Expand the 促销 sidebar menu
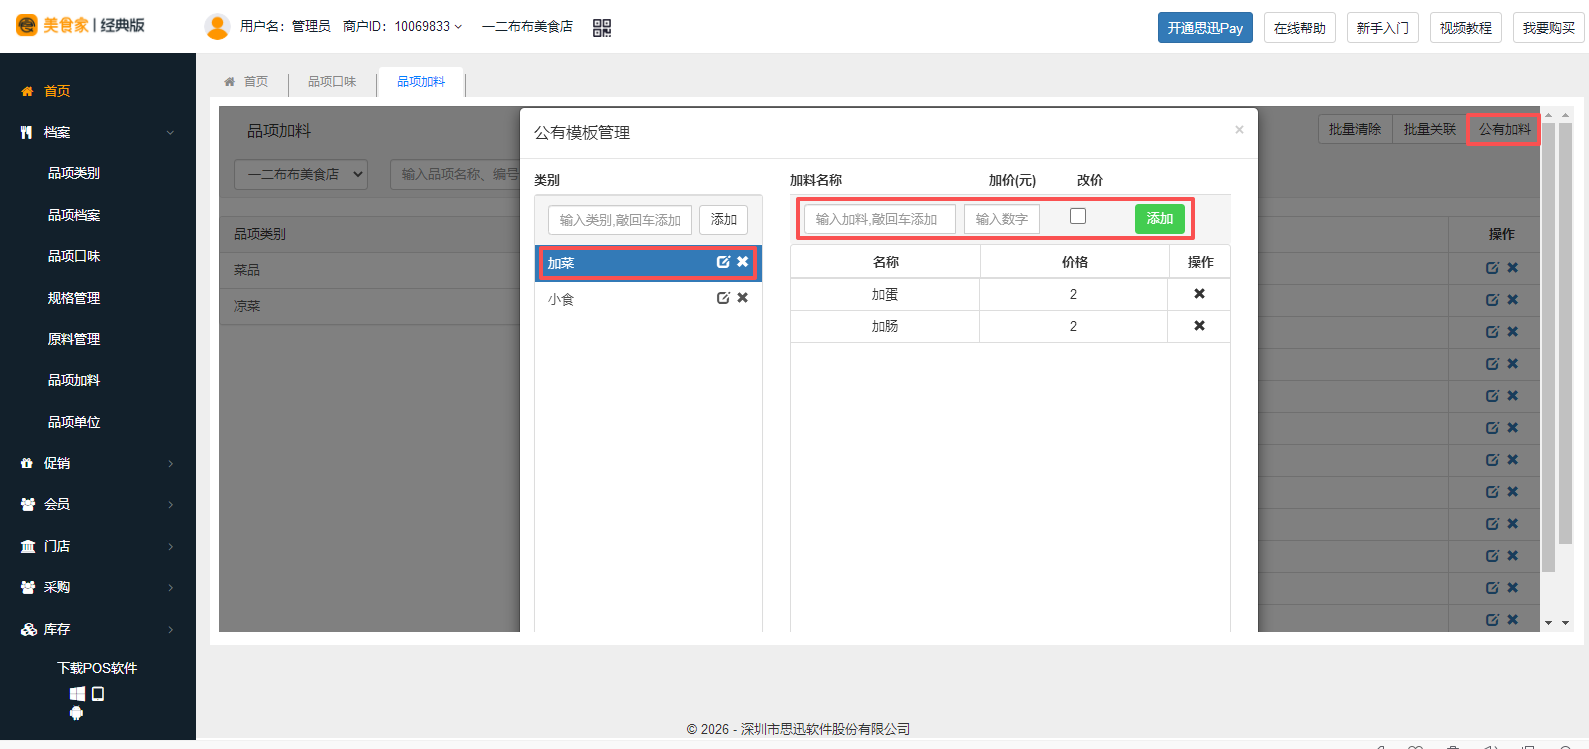Image resolution: width=1589 pixels, height=749 pixels. coord(98,463)
